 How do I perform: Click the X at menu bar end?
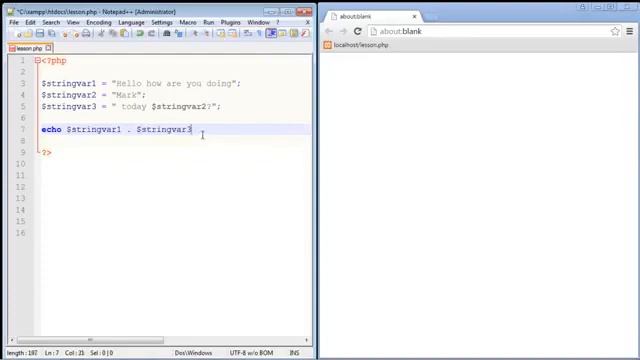click(x=308, y=22)
